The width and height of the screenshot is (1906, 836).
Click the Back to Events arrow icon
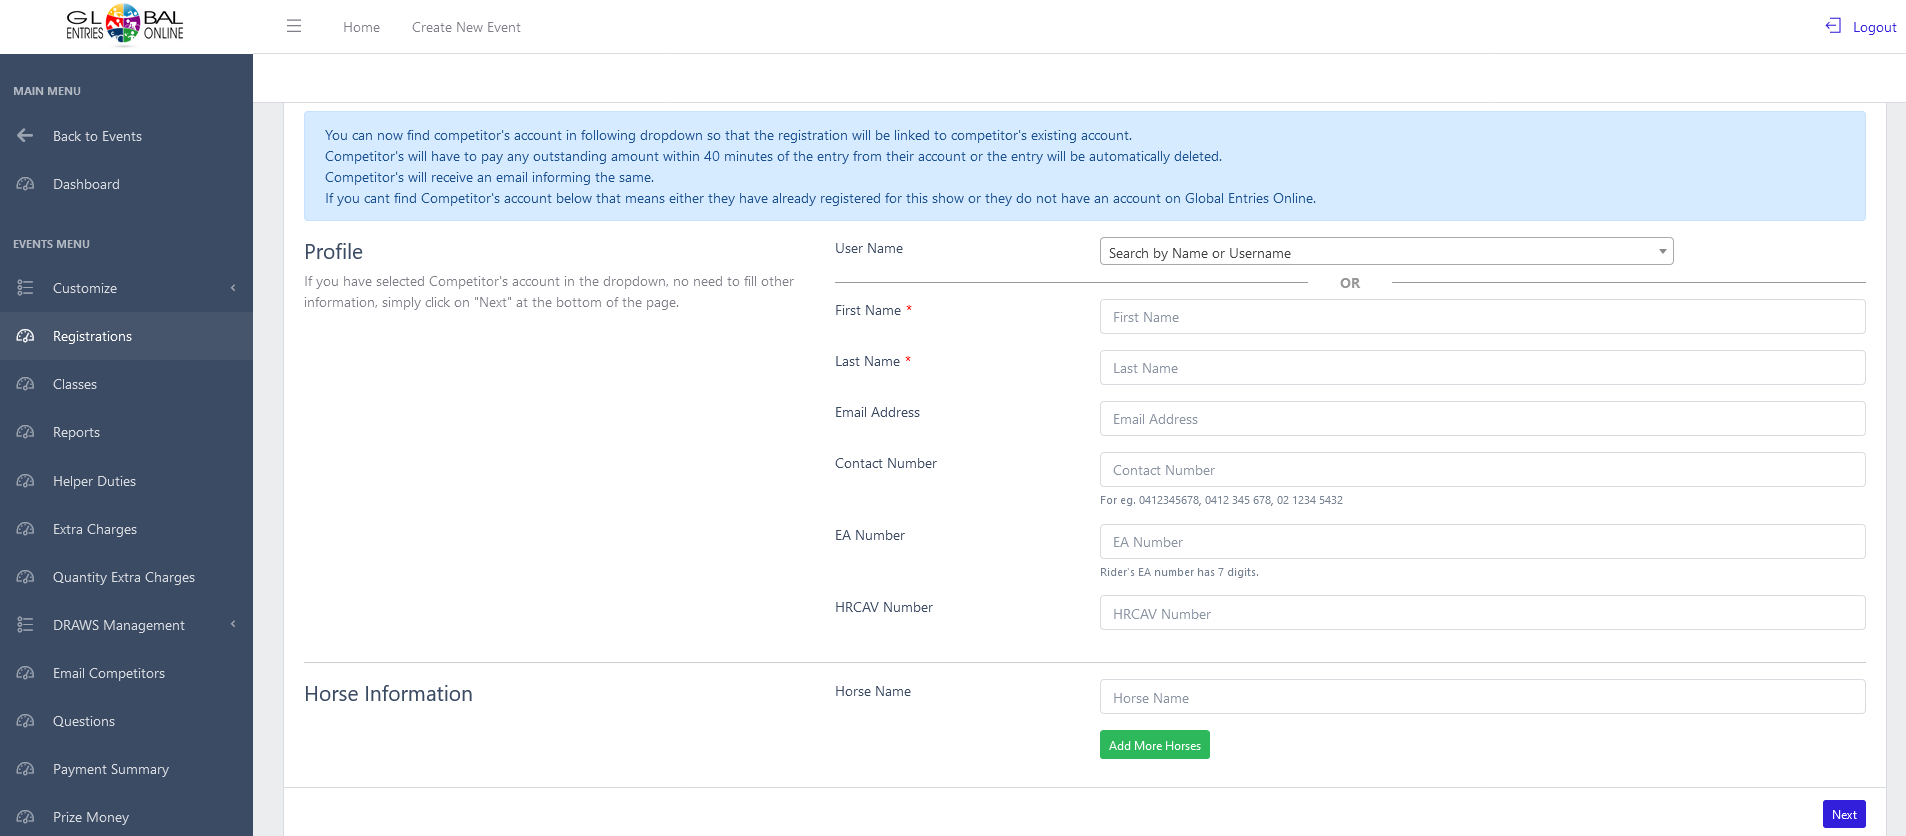(x=25, y=136)
